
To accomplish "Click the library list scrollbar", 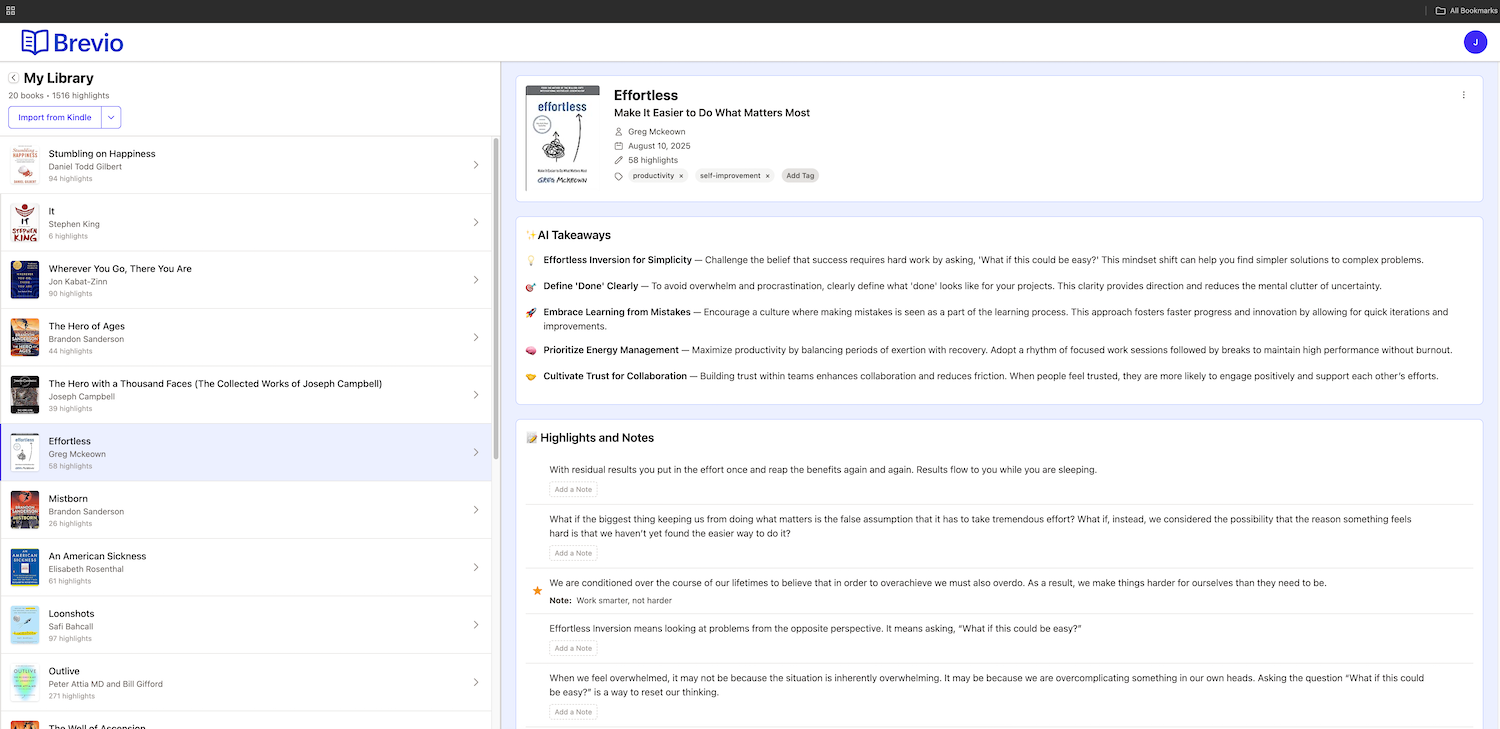I will (x=495, y=298).
